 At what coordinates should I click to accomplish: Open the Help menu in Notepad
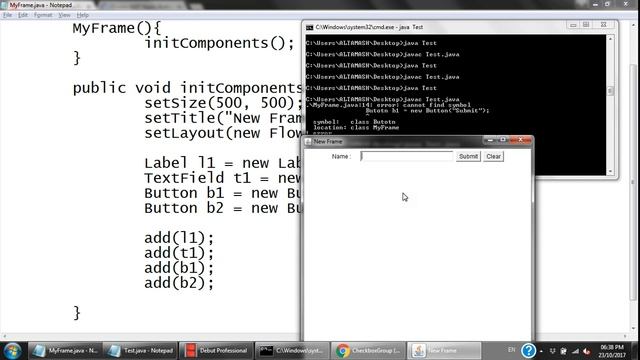(x=82, y=15)
